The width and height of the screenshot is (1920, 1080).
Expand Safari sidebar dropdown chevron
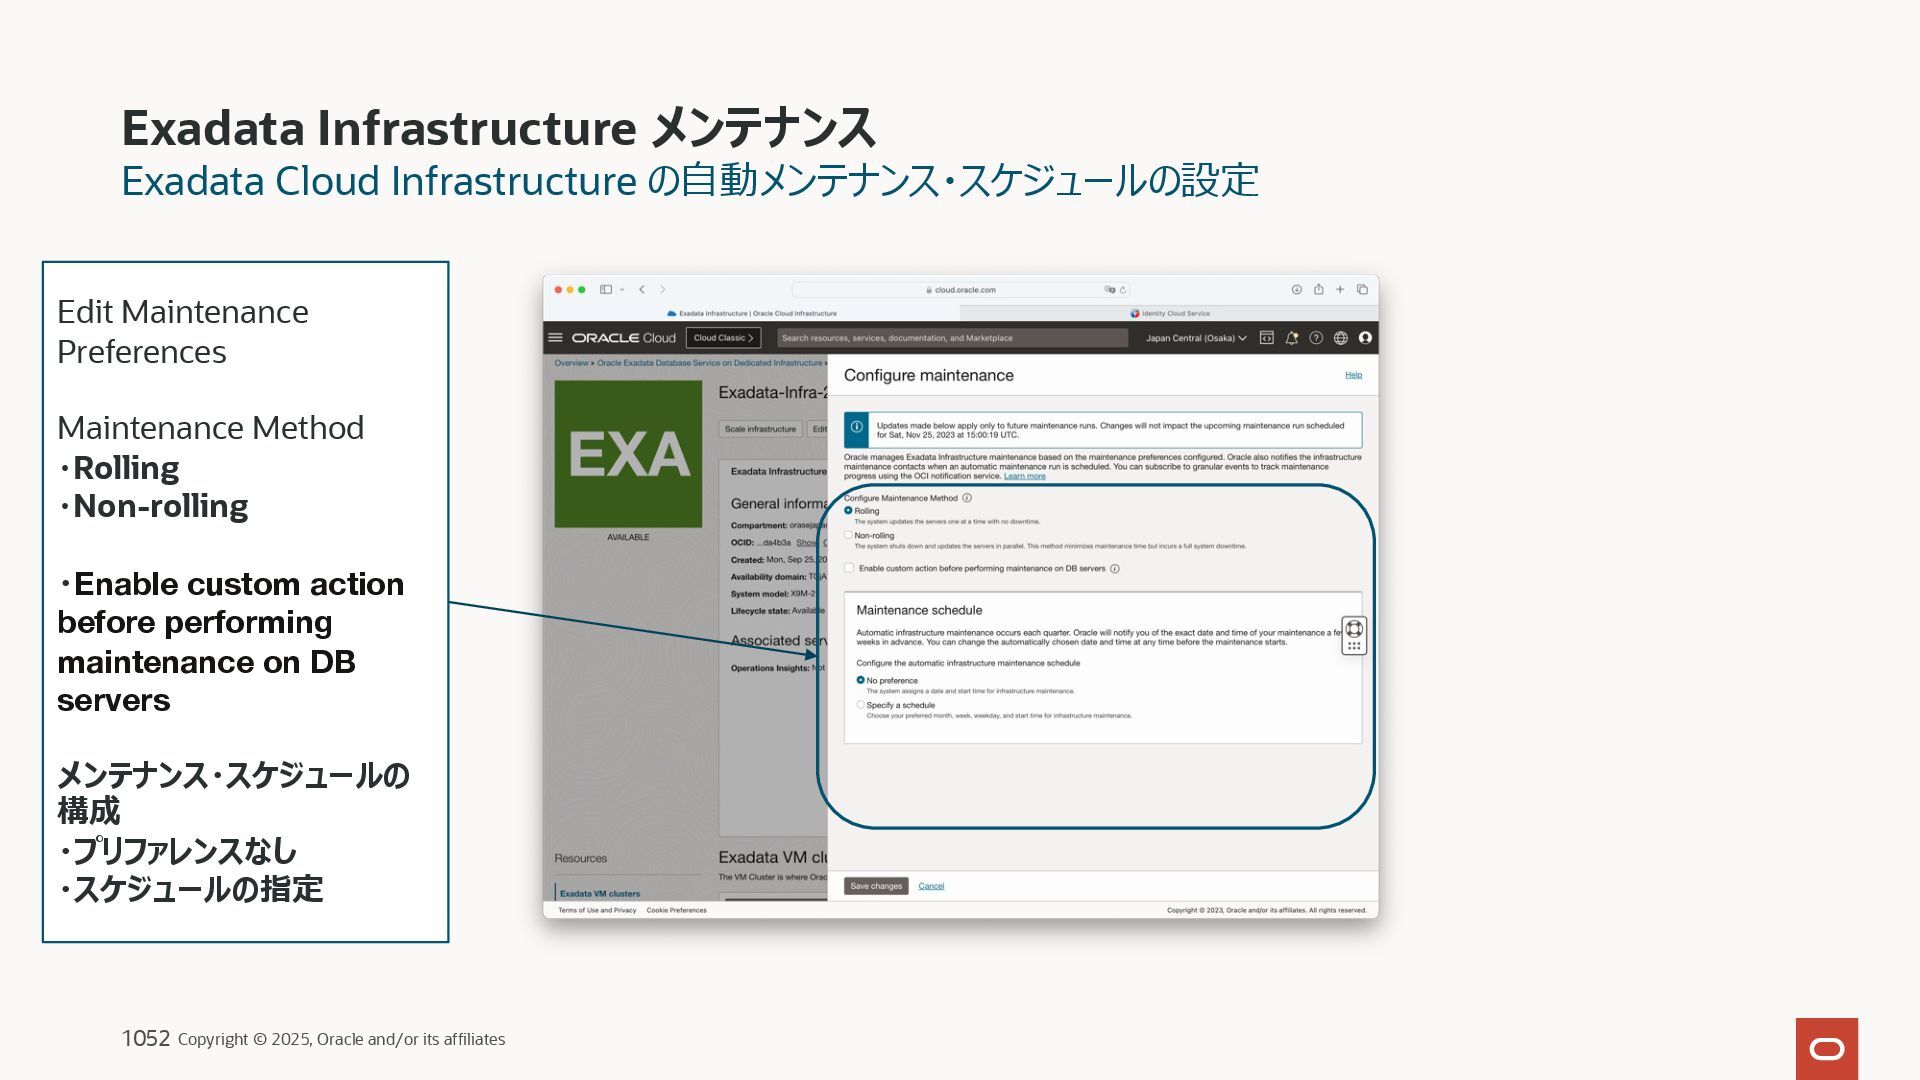pyautogui.click(x=622, y=290)
